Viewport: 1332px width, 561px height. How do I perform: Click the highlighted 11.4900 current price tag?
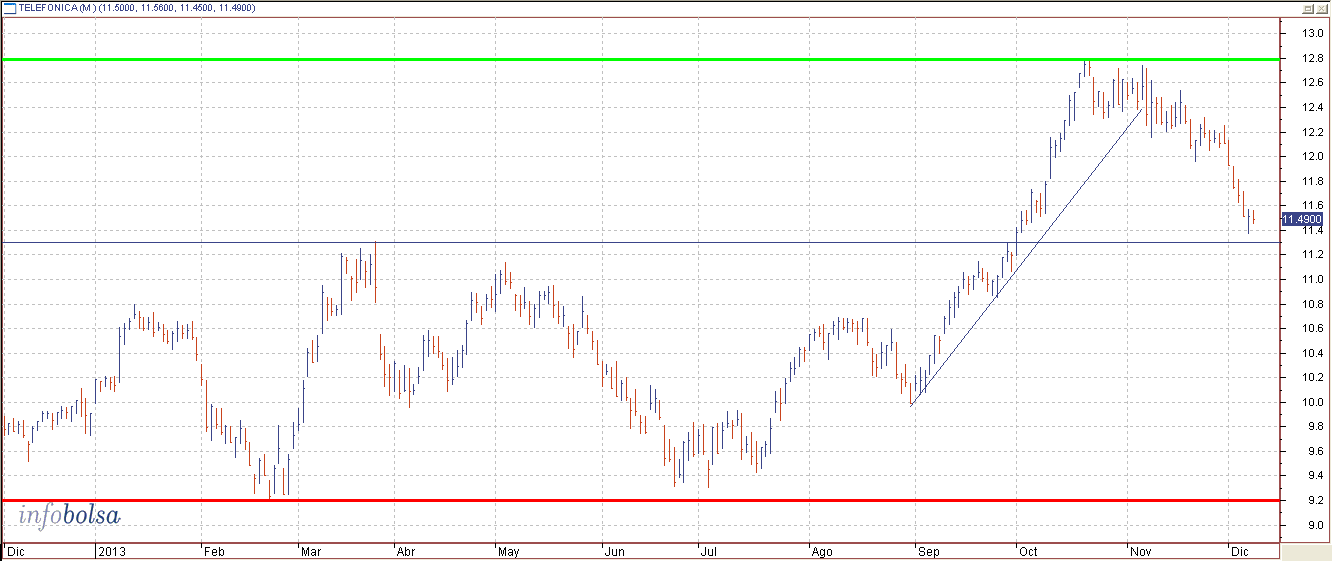point(1302,219)
